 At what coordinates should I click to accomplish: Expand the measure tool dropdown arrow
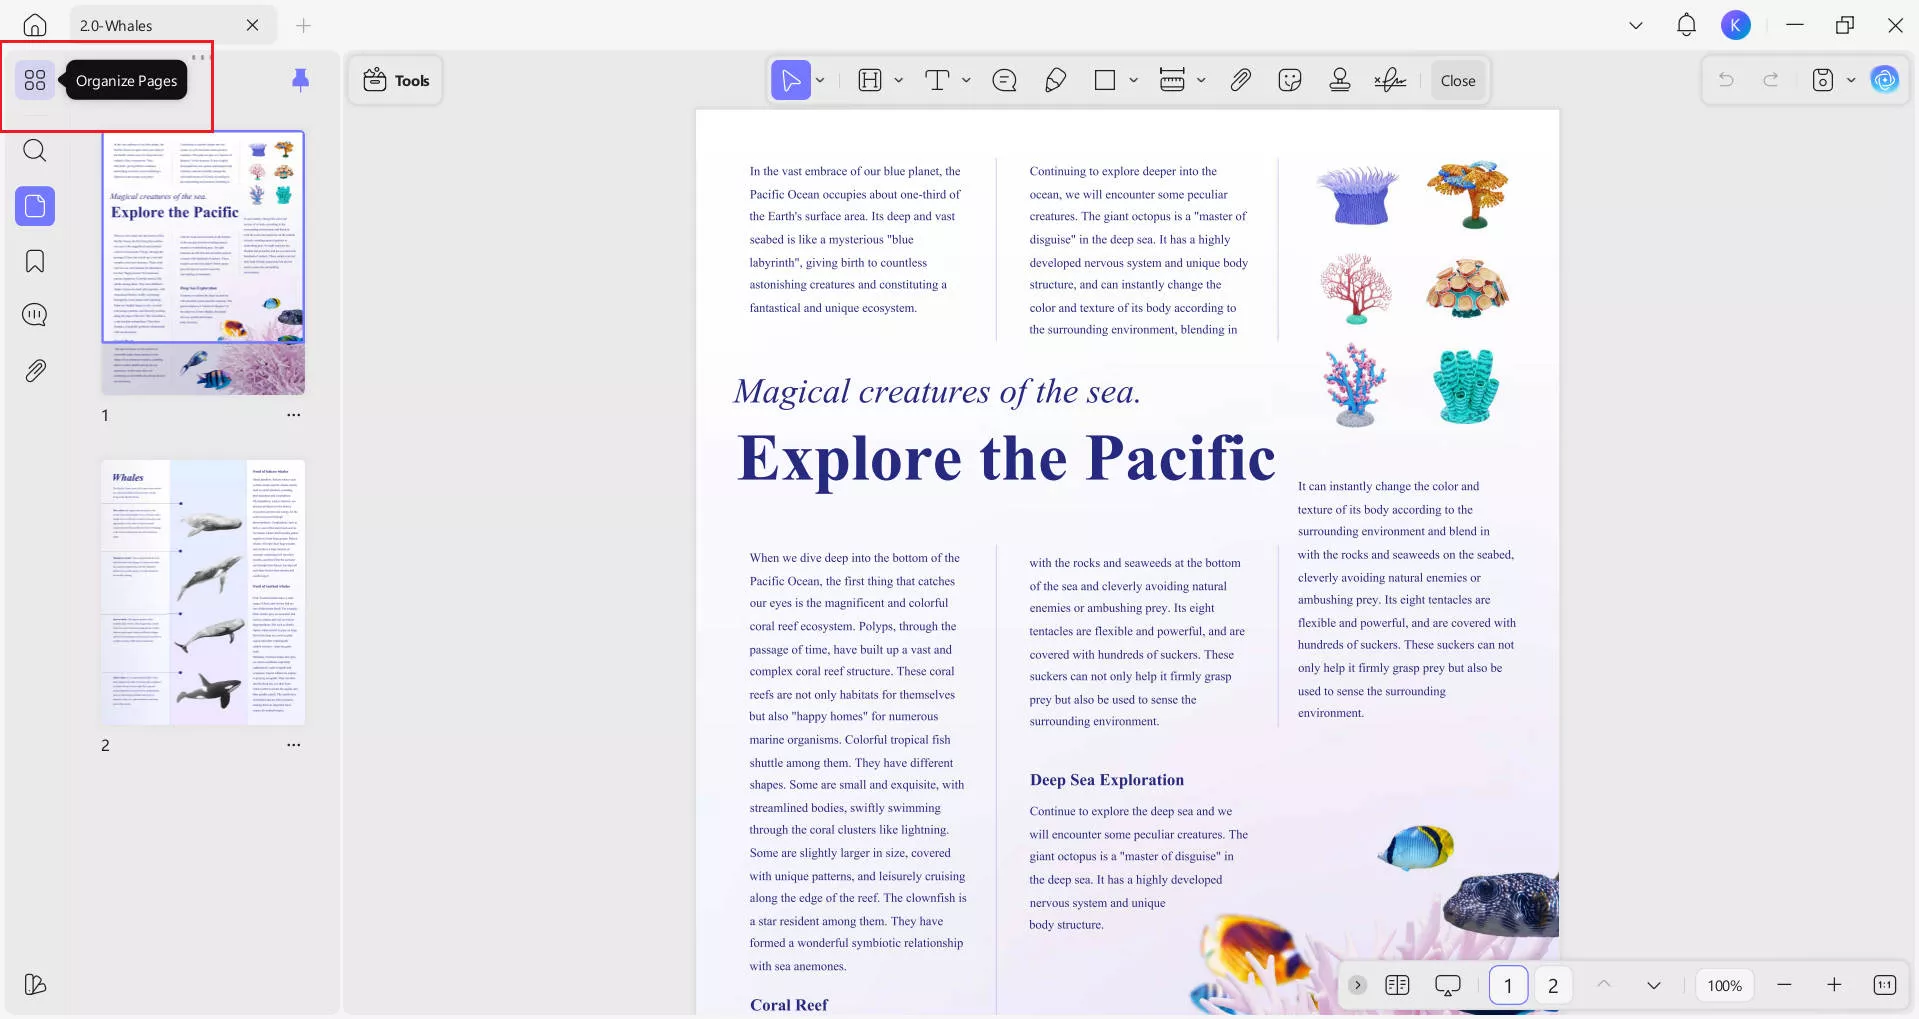[1201, 80]
